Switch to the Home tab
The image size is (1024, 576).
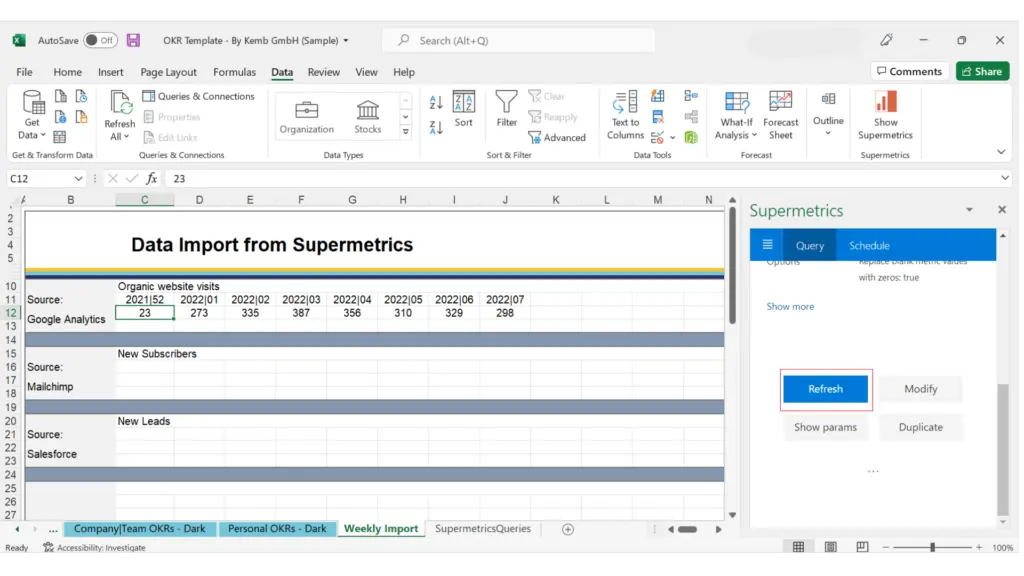point(67,72)
